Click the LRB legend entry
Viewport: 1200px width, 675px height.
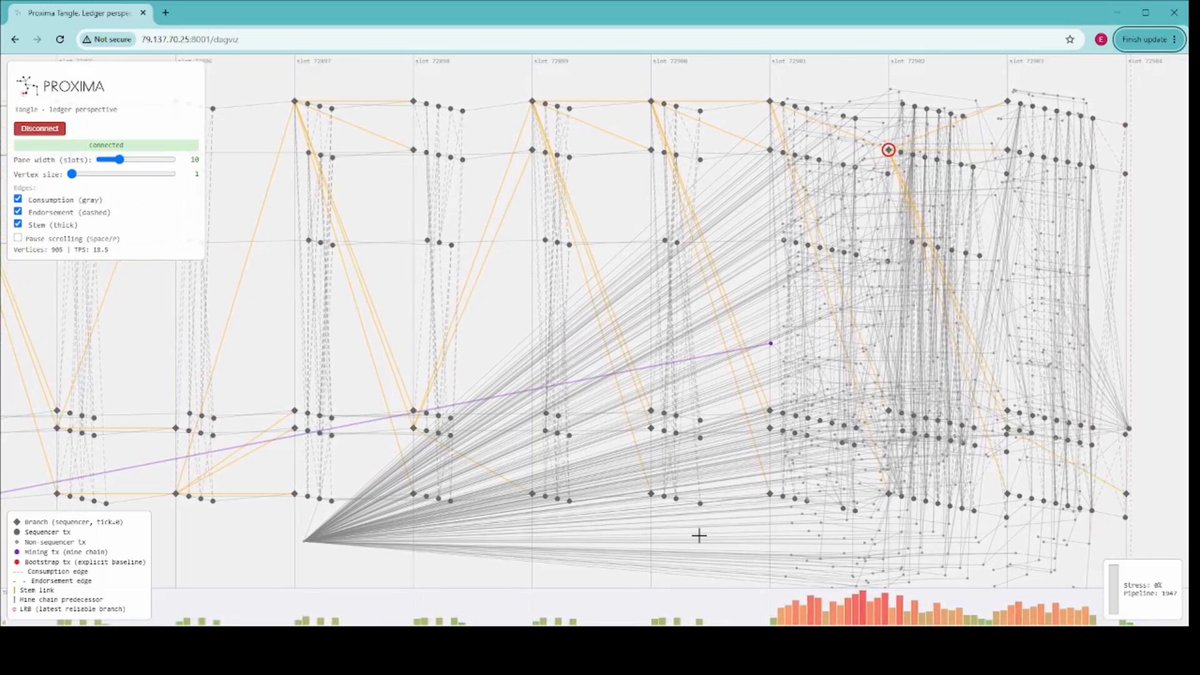pos(69,609)
